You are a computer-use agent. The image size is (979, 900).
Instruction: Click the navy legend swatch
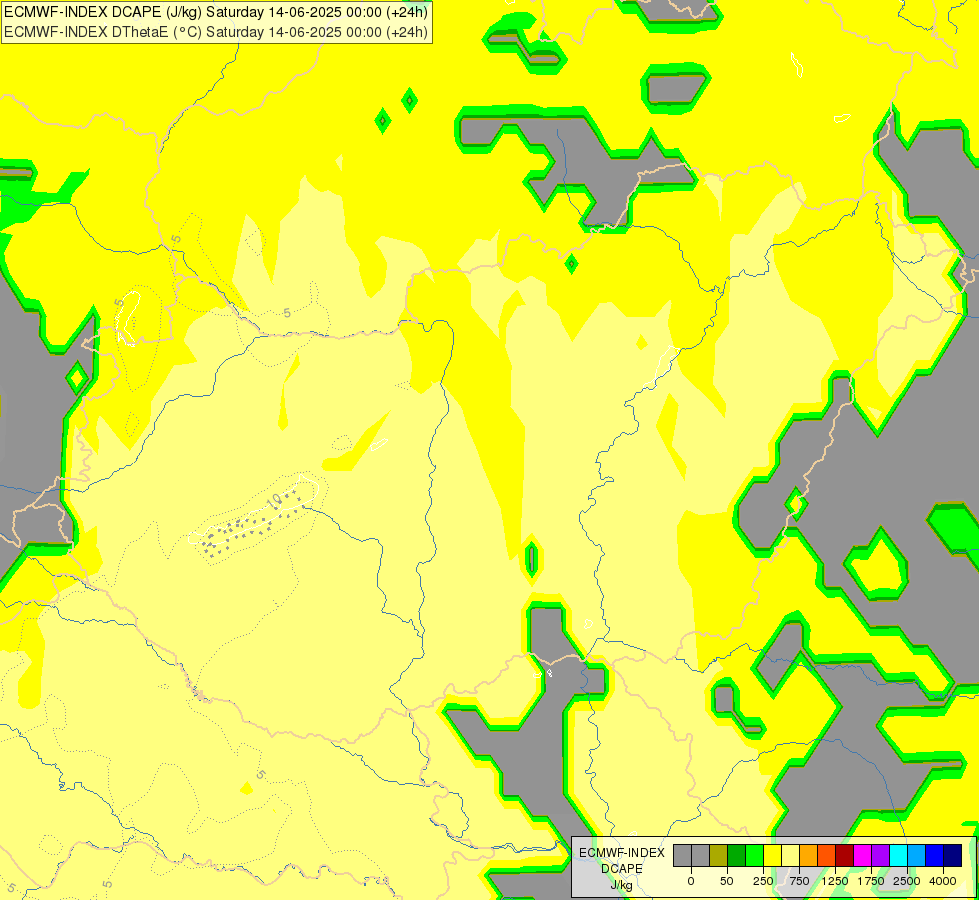tap(953, 856)
